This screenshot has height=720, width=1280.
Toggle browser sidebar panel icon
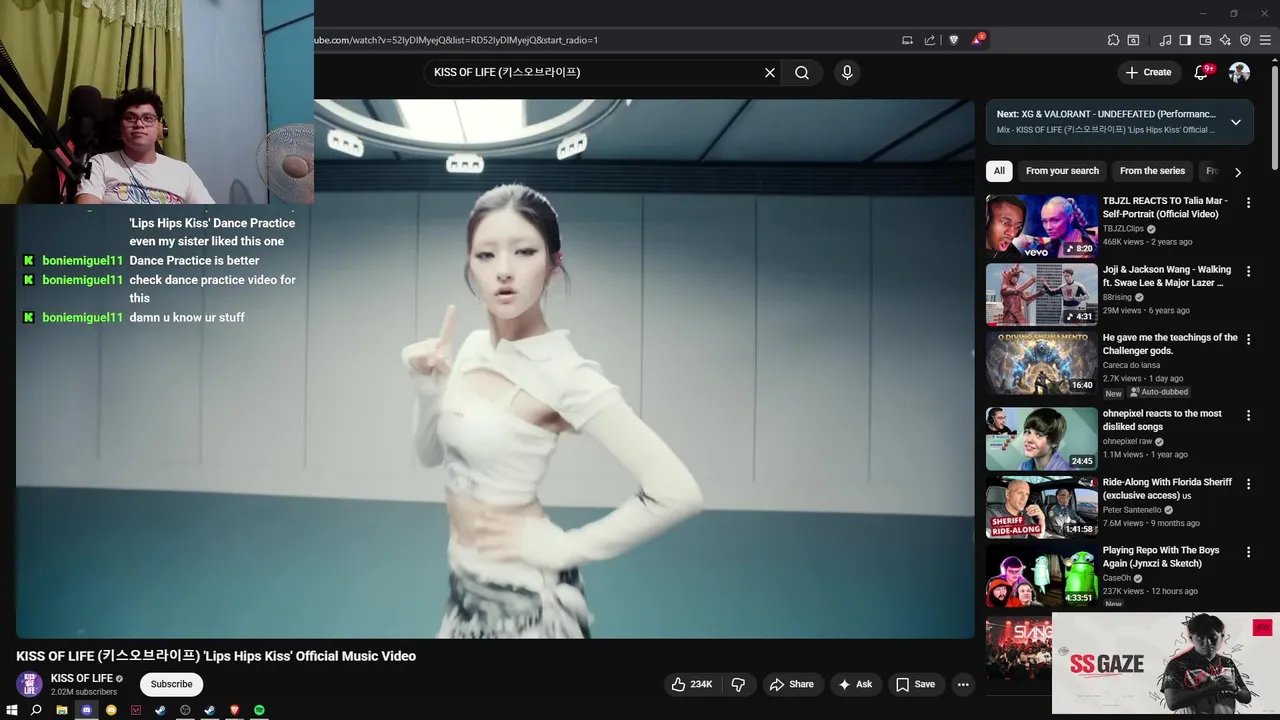coord(1185,40)
